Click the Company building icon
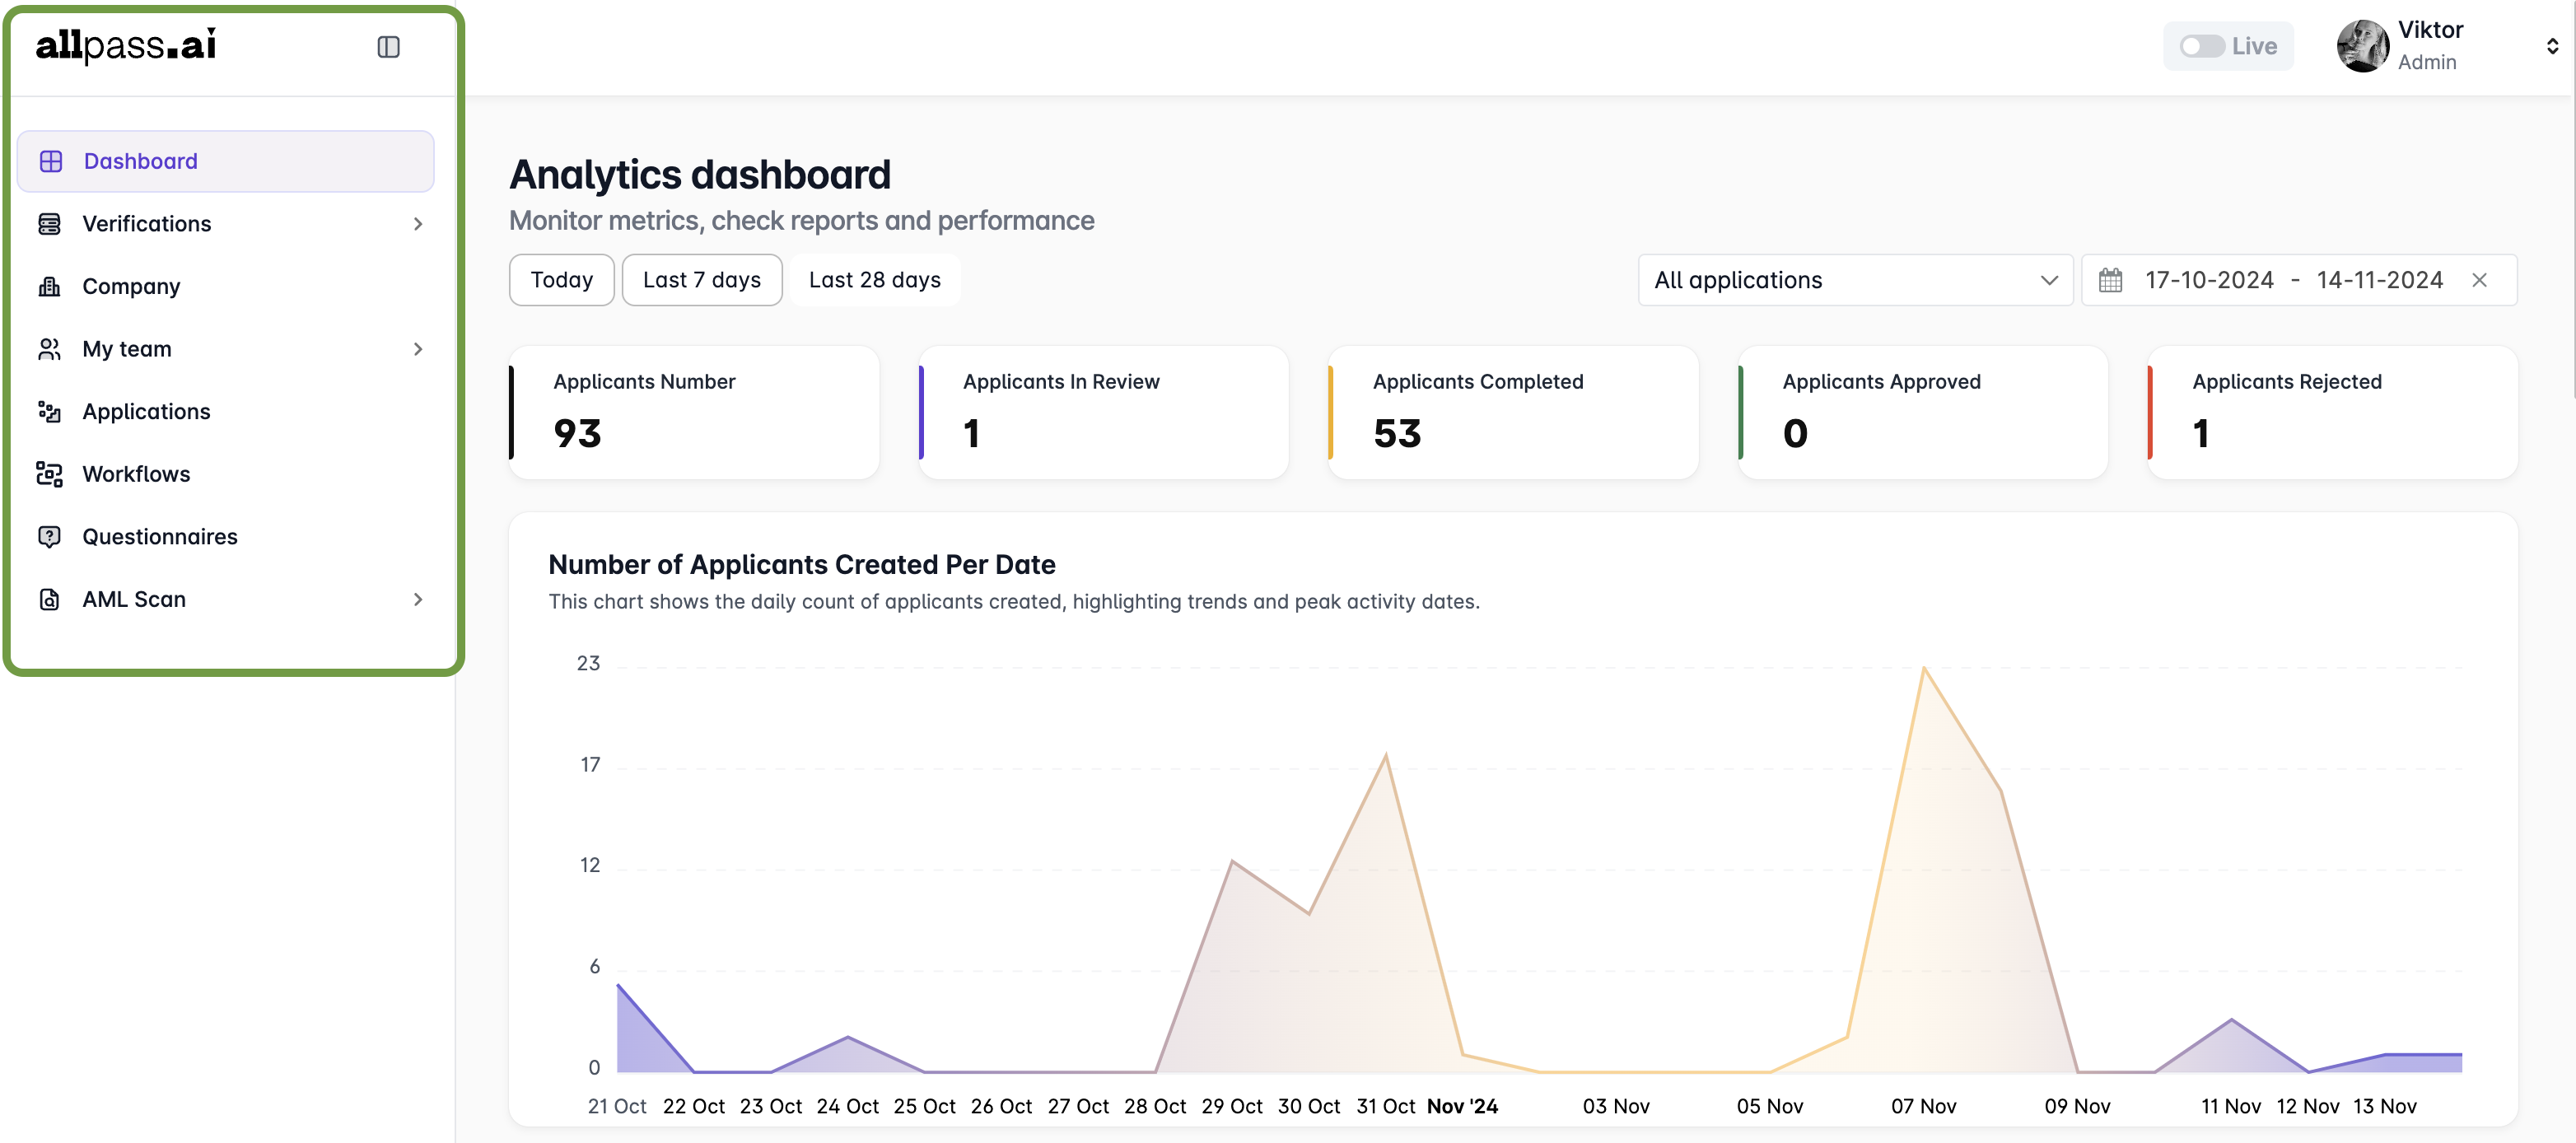 49,287
